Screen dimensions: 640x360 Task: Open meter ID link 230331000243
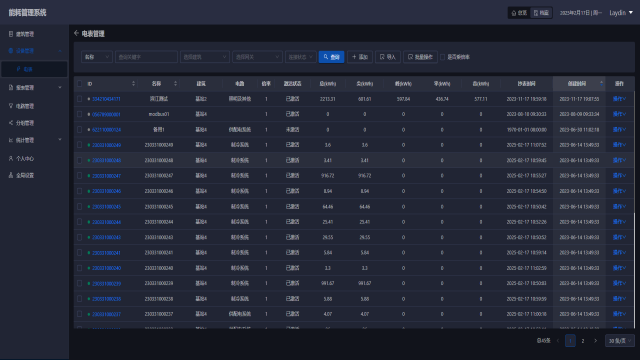click(106, 238)
